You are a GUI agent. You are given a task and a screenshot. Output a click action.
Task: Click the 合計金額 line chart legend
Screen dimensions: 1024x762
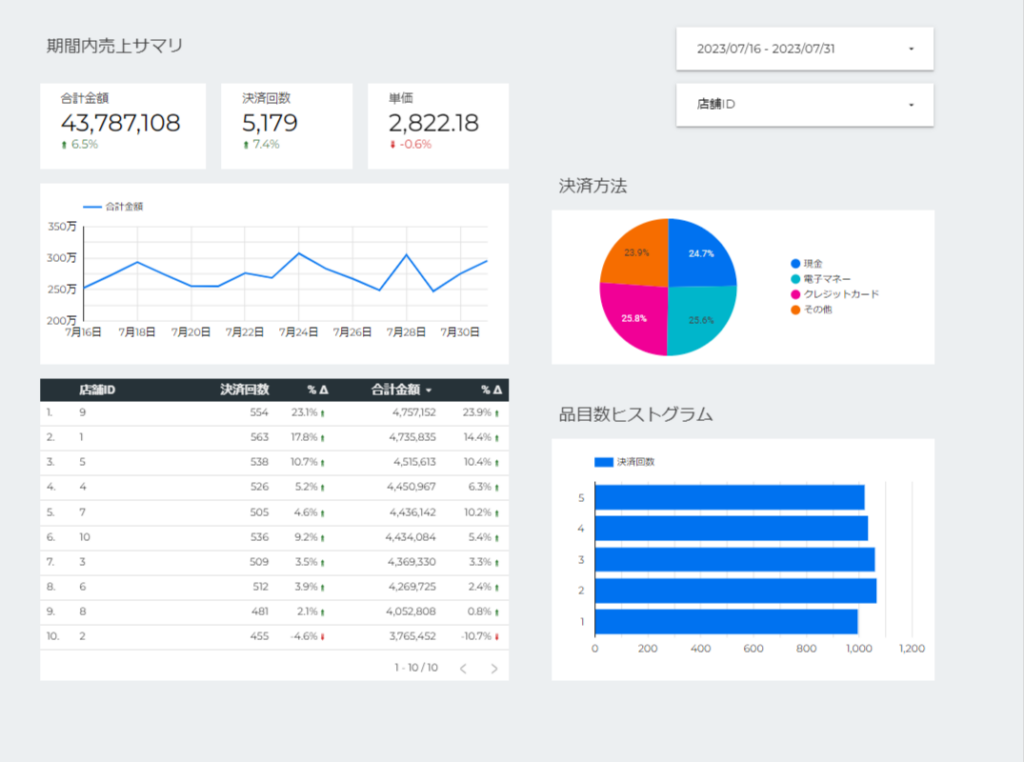click(x=112, y=207)
